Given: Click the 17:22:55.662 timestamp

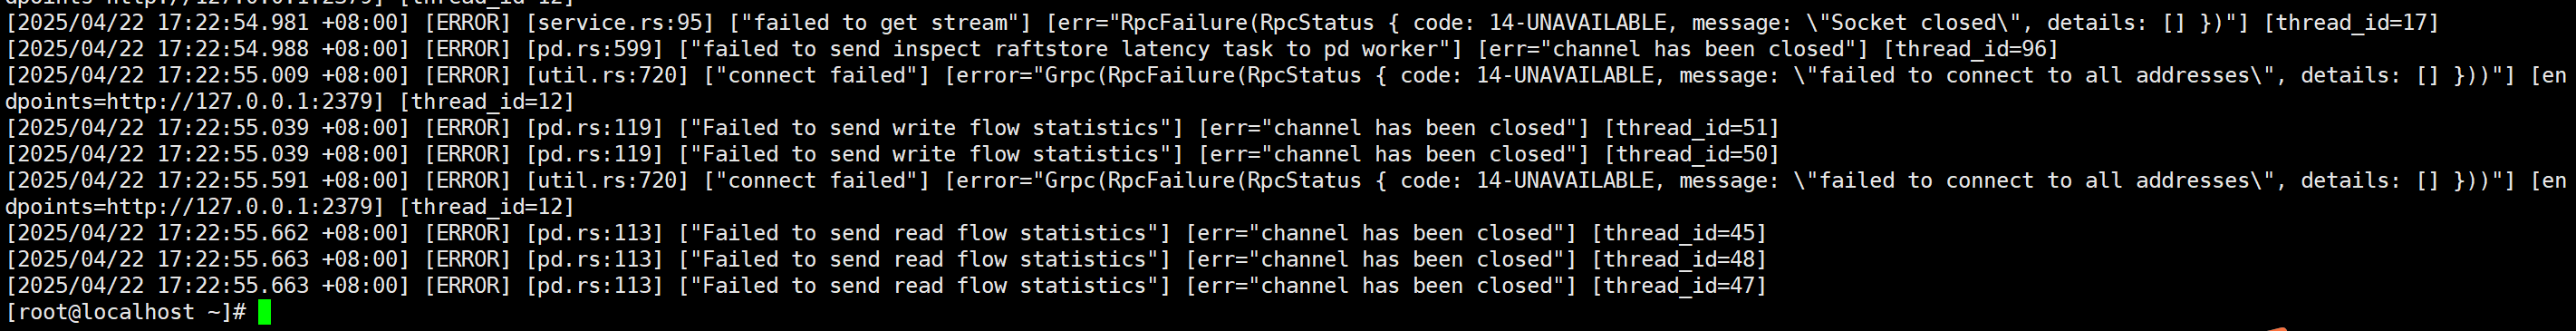Looking at the screenshot, I should pos(233,233).
